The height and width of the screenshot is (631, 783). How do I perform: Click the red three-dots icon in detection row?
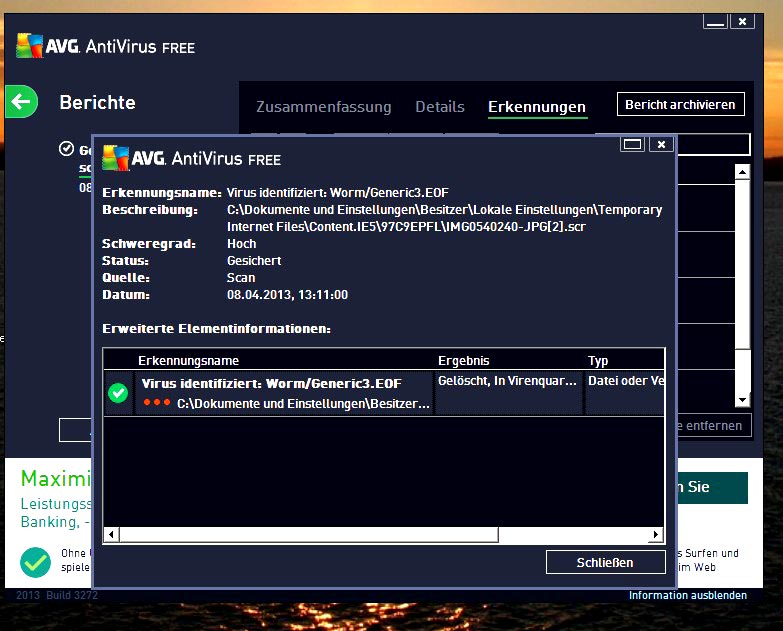point(157,402)
